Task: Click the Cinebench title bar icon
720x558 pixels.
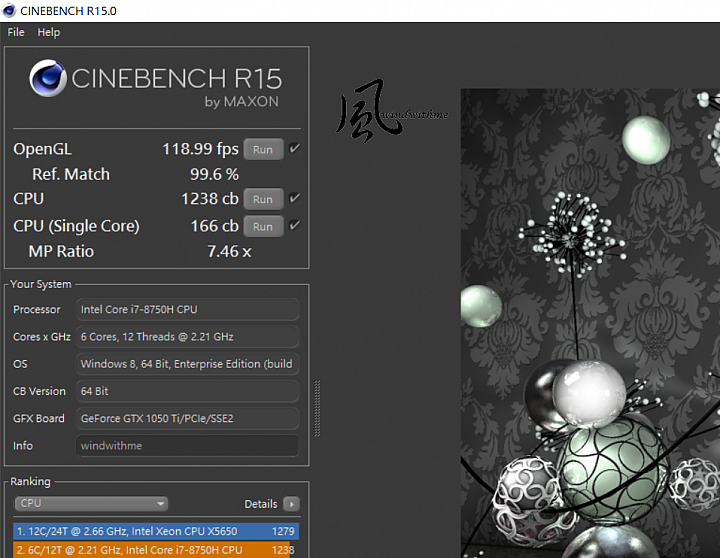Action: [x=9, y=11]
